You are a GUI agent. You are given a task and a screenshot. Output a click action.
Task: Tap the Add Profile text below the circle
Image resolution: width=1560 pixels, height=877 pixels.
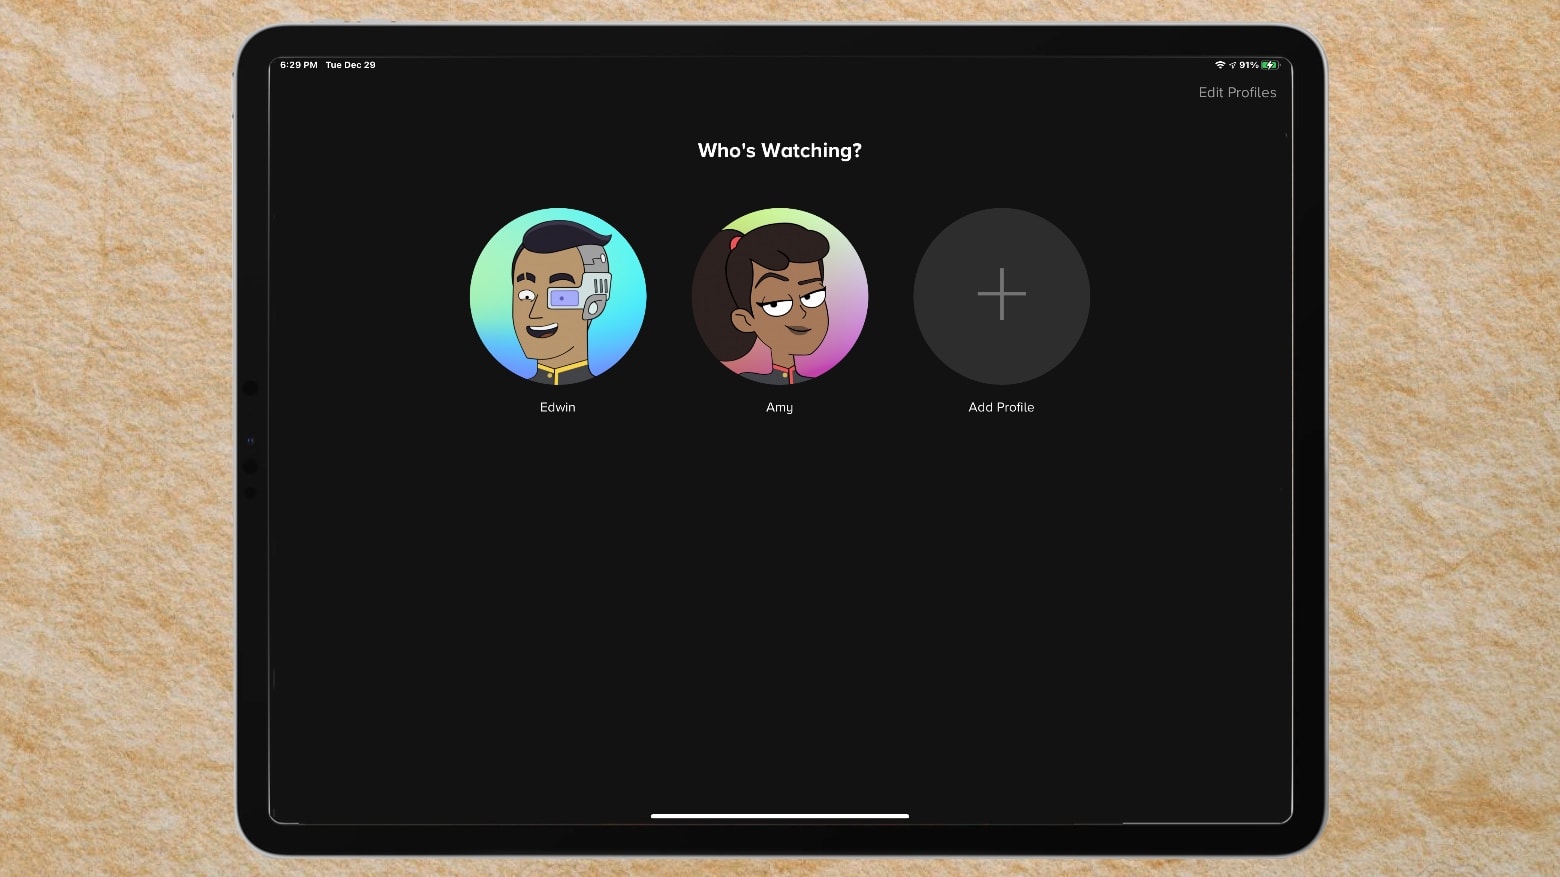pyautogui.click(x=1001, y=407)
